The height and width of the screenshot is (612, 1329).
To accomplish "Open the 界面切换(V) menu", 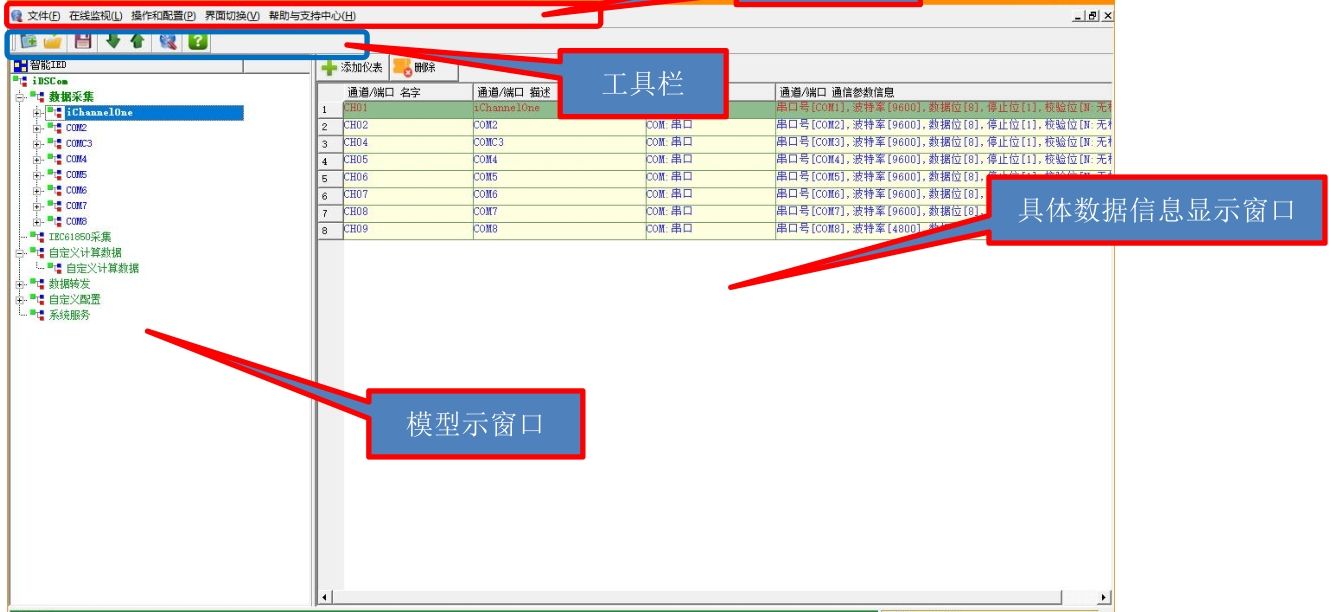I will 232,16.
